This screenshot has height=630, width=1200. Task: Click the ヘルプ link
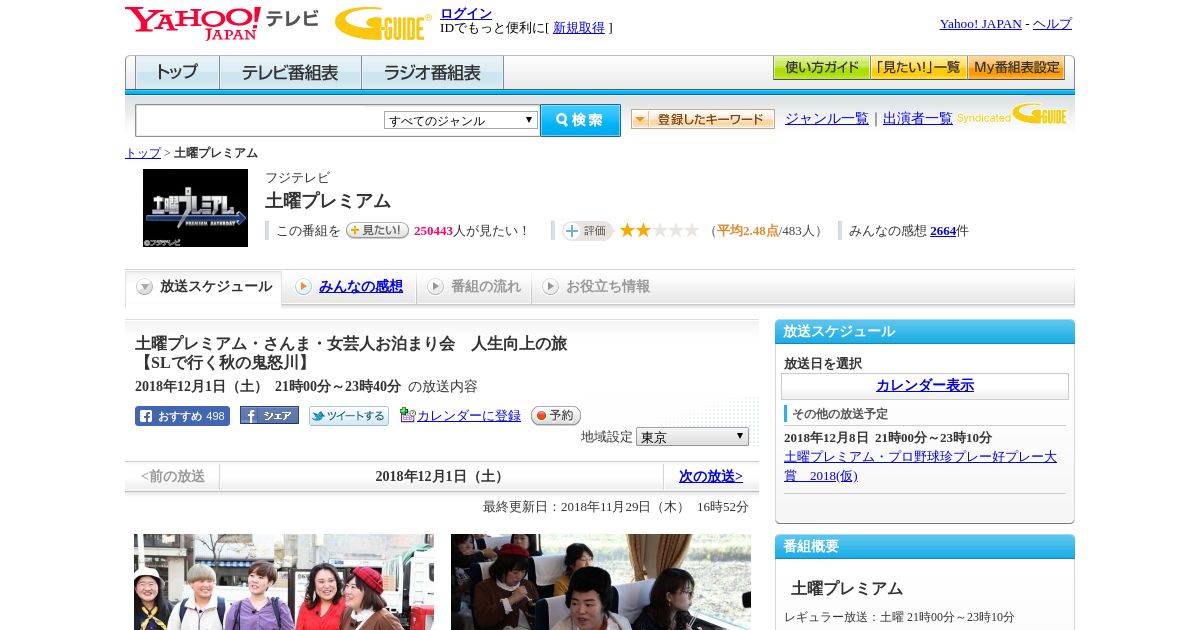click(1052, 24)
